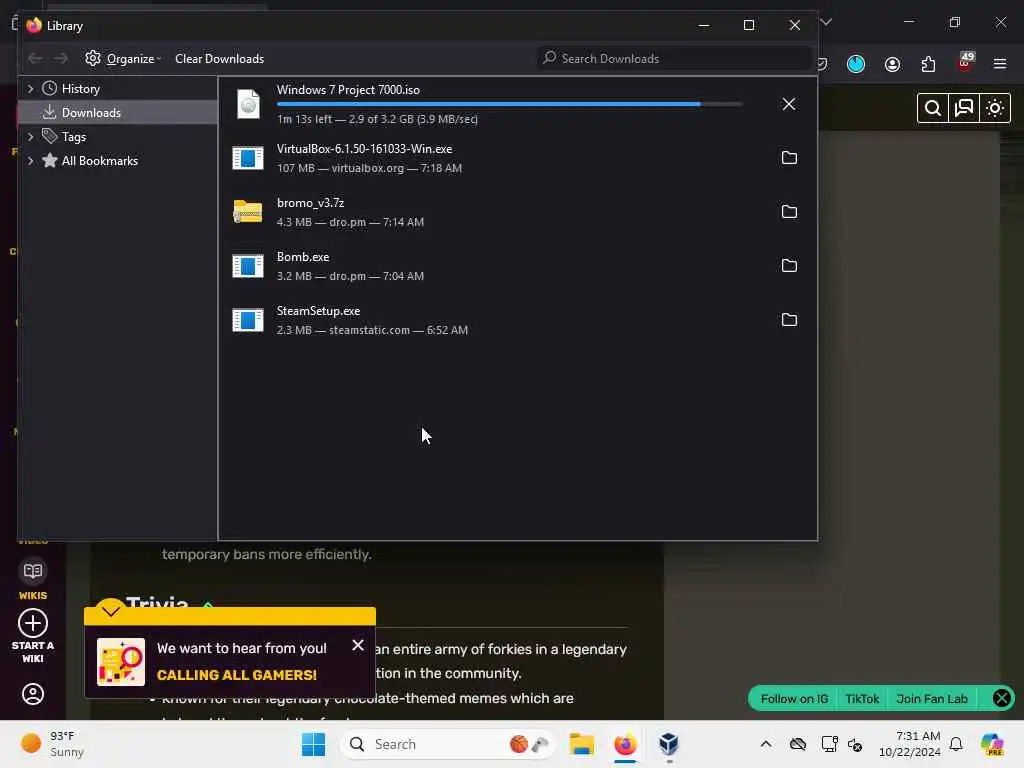Click the Search Downloads field

coord(674,59)
